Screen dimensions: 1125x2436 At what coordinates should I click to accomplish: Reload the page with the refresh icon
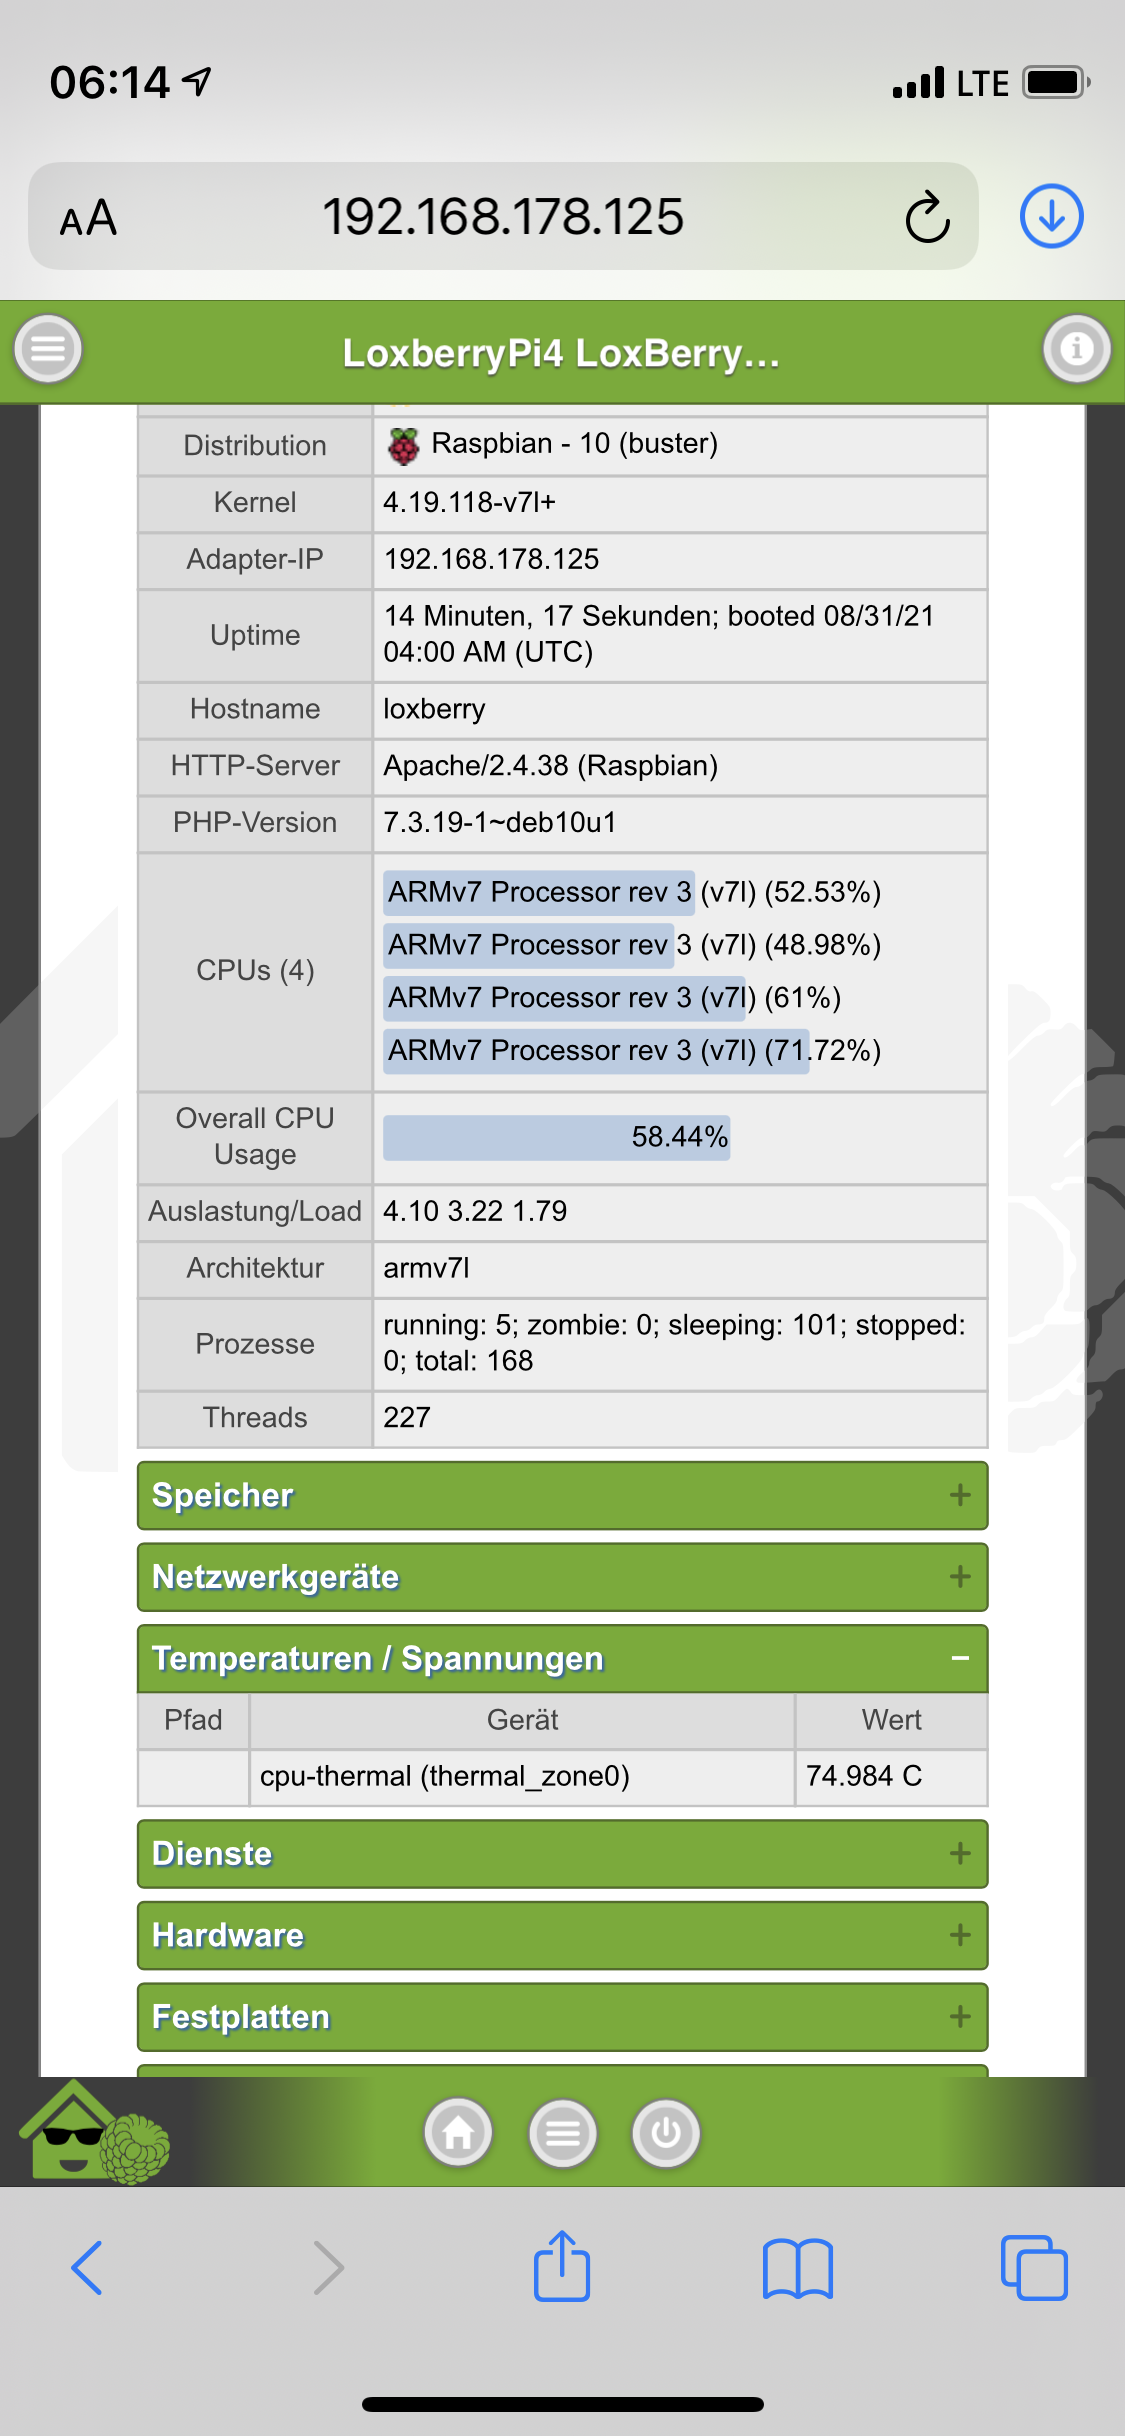[927, 217]
